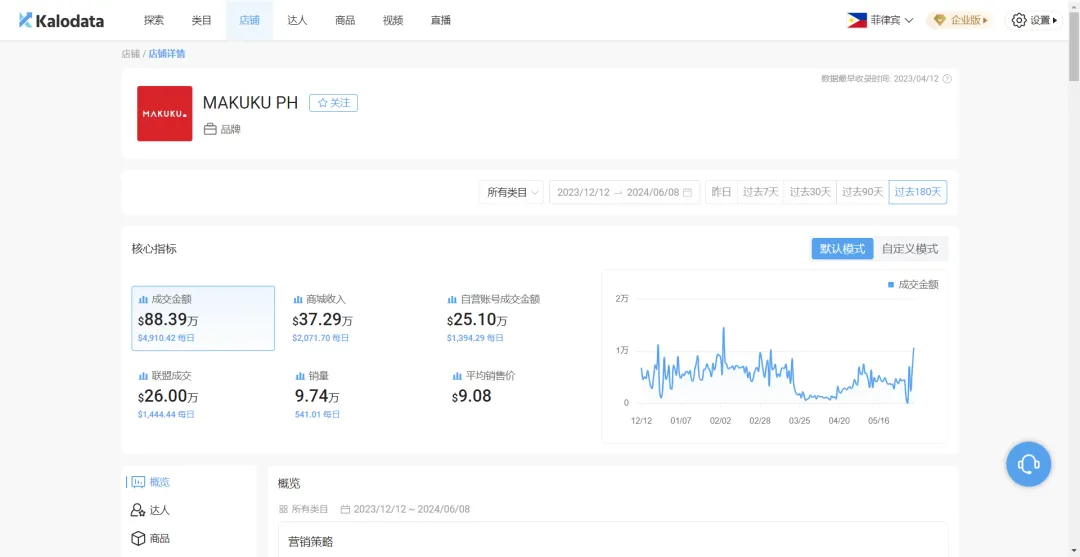Click the 9.74万 销量 value

[317, 397]
